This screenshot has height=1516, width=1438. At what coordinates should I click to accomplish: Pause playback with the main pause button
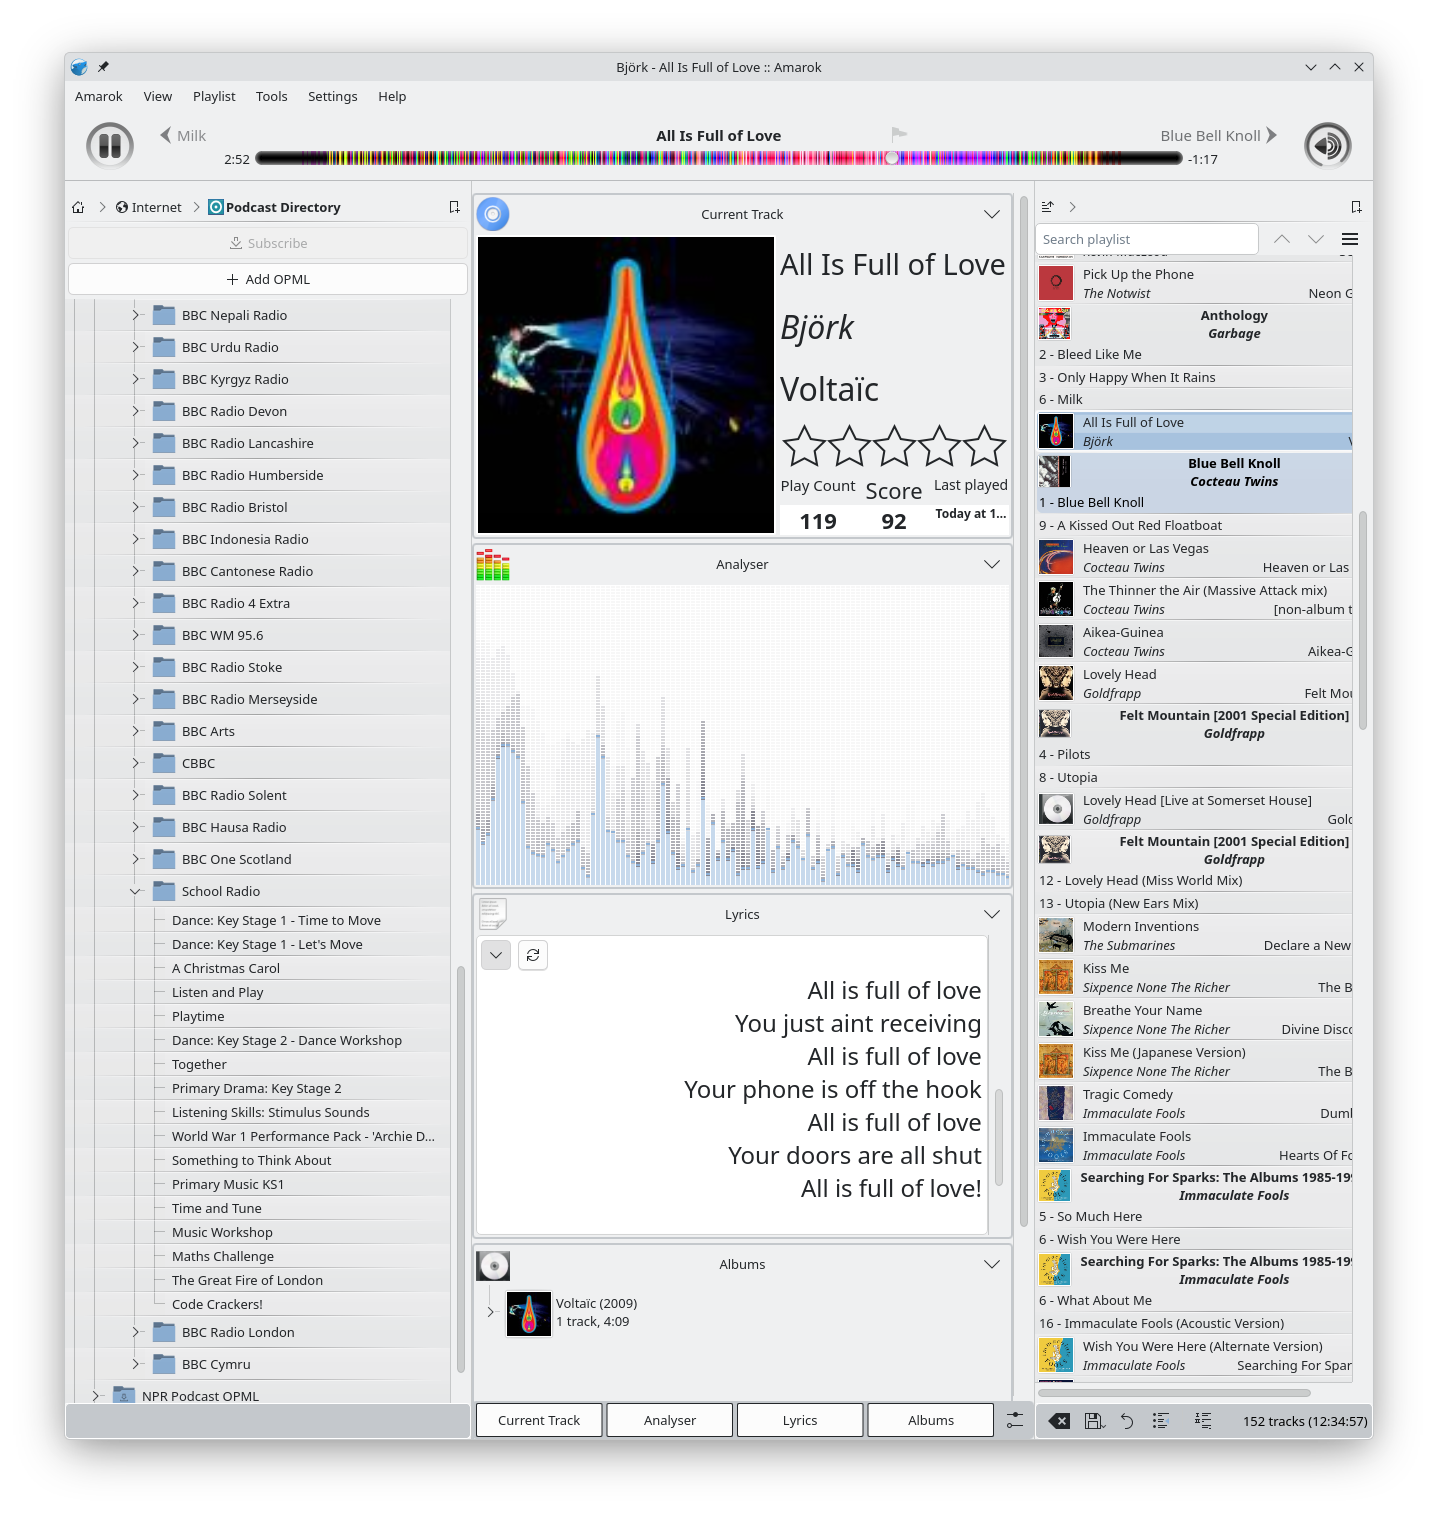click(110, 146)
